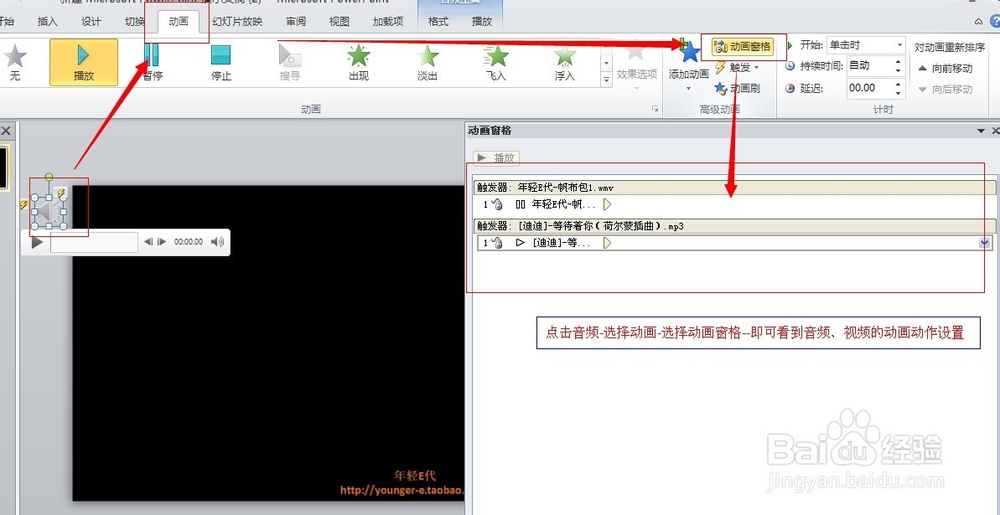Viewport: 1000px width, 515px height.
Task: Close the slide thumbnail pane
Action: pos(6,131)
